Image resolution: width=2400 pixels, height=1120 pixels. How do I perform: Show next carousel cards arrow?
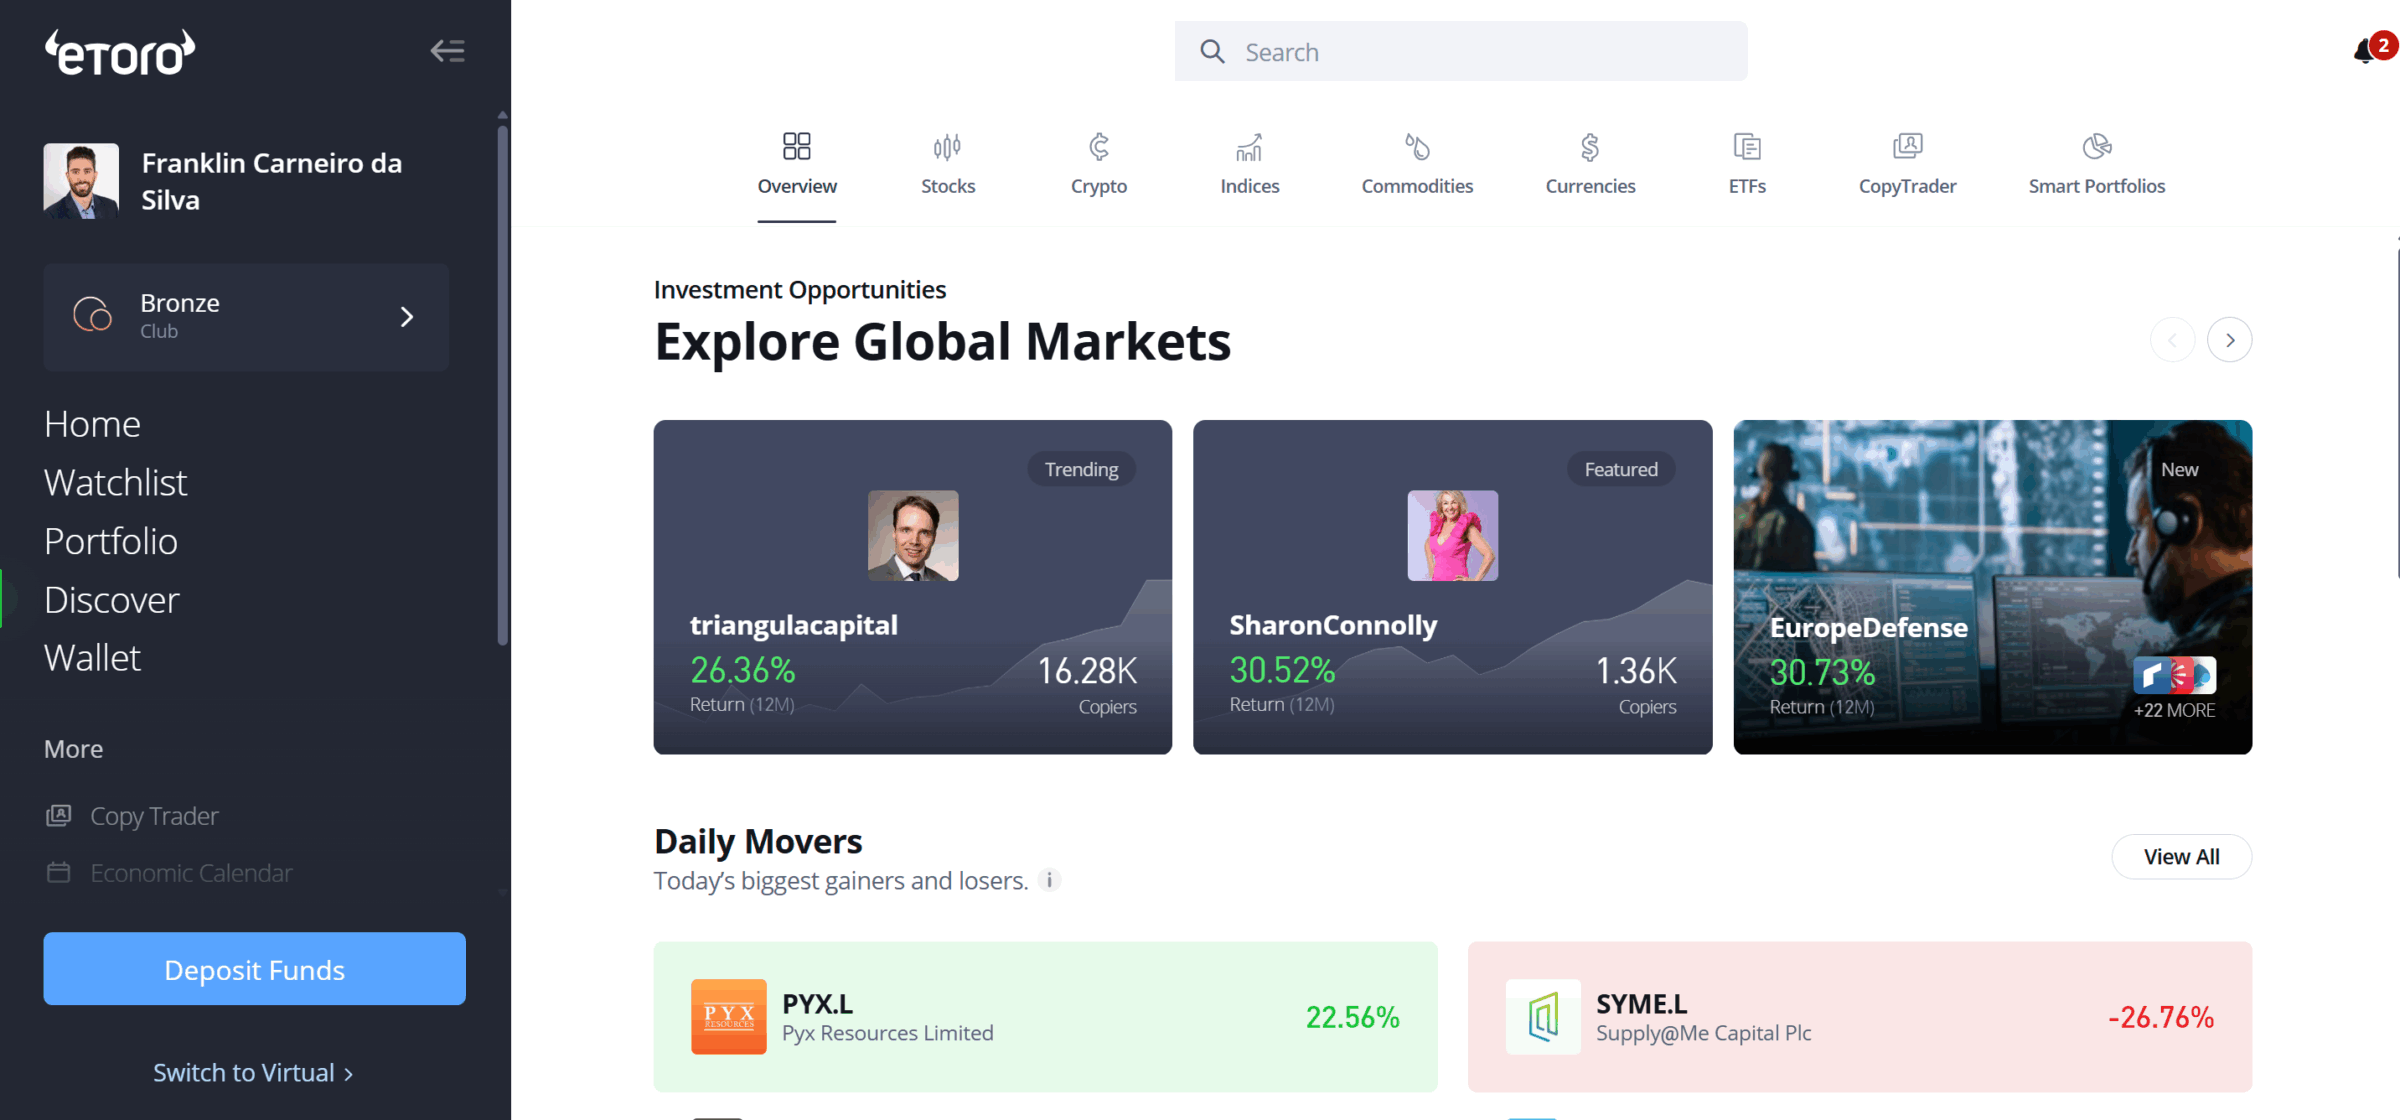click(x=2229, y=340)
